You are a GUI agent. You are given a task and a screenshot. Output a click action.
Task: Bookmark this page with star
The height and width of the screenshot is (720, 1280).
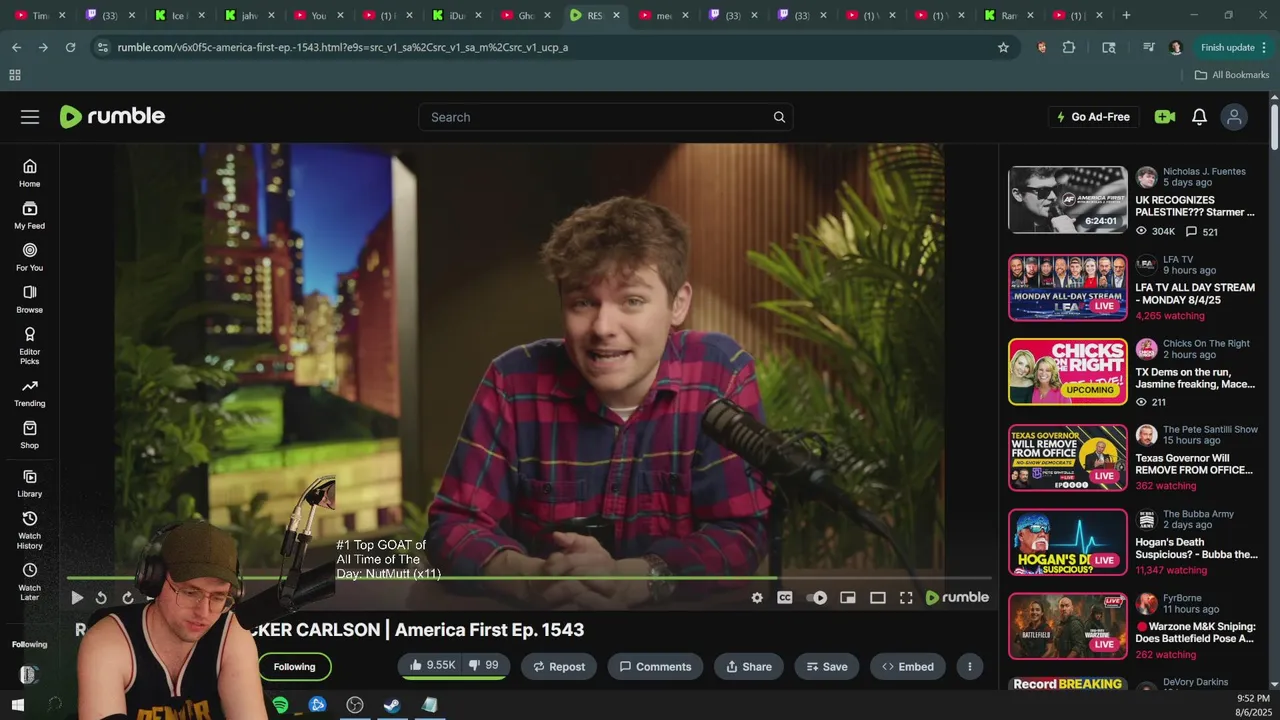(1003, 47)
